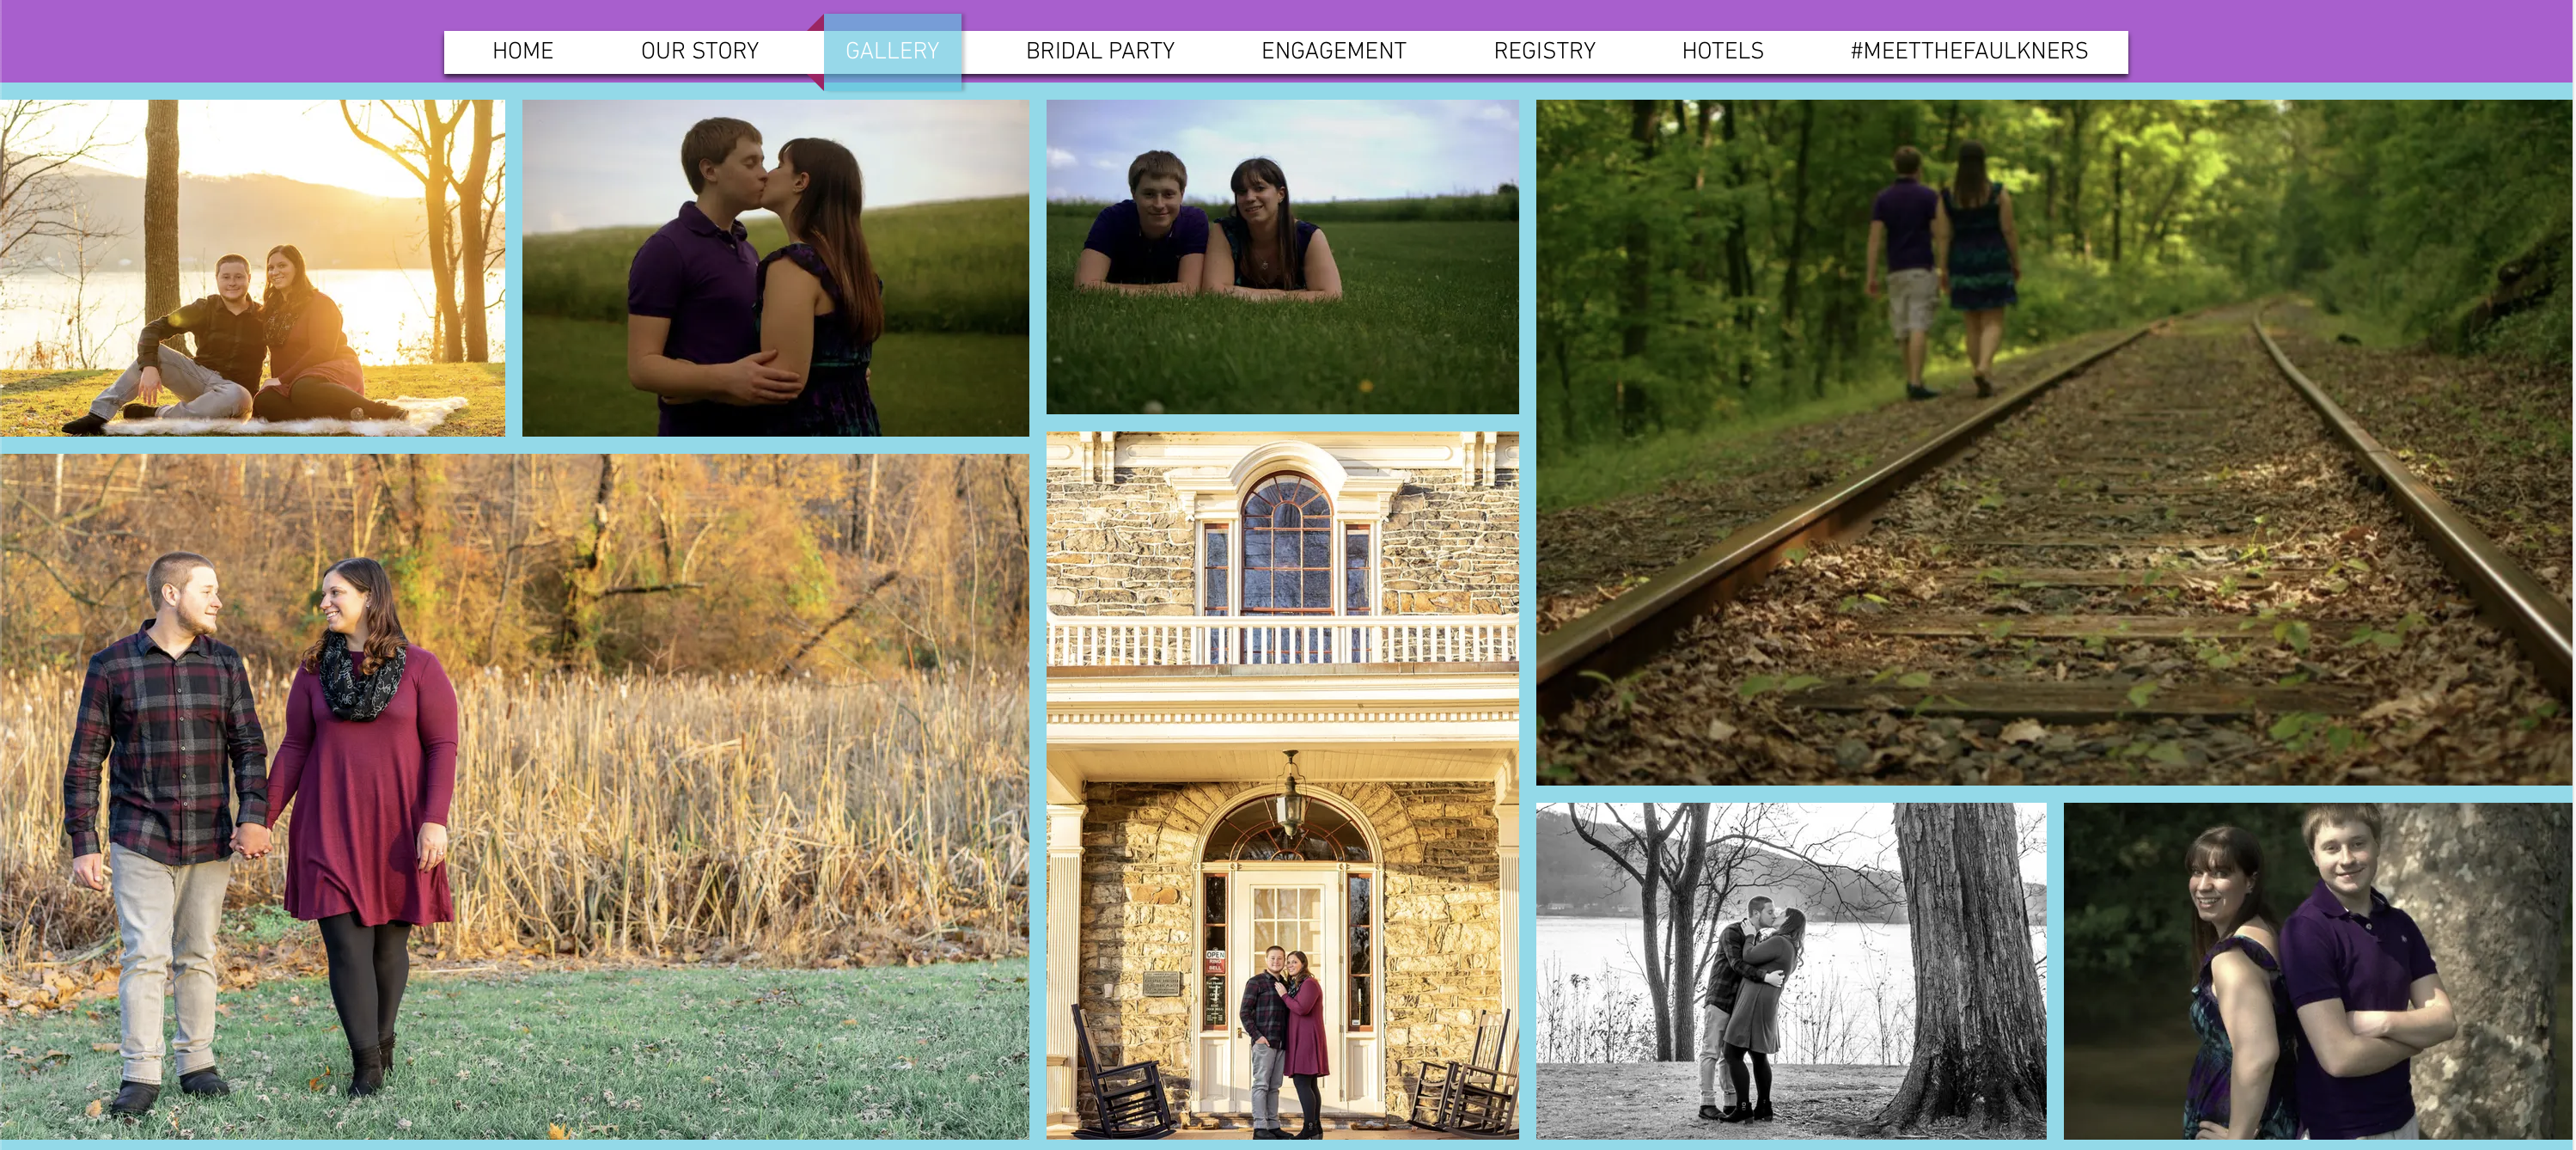Open couple lying on grass photo
The height and width of the screenshot is (1150, 2576).
1282,257
